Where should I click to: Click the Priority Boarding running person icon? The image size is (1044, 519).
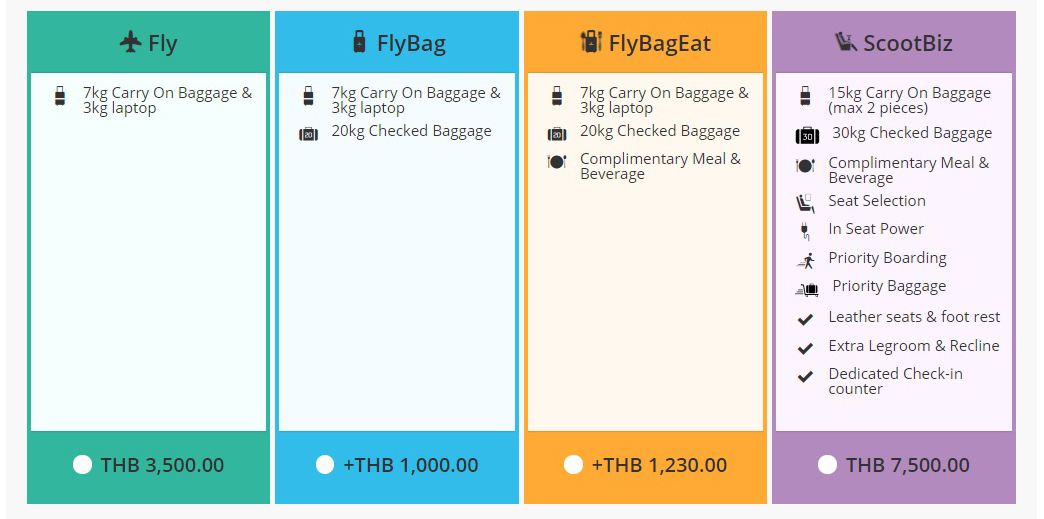pyautogui.click(x=806, y=260)
